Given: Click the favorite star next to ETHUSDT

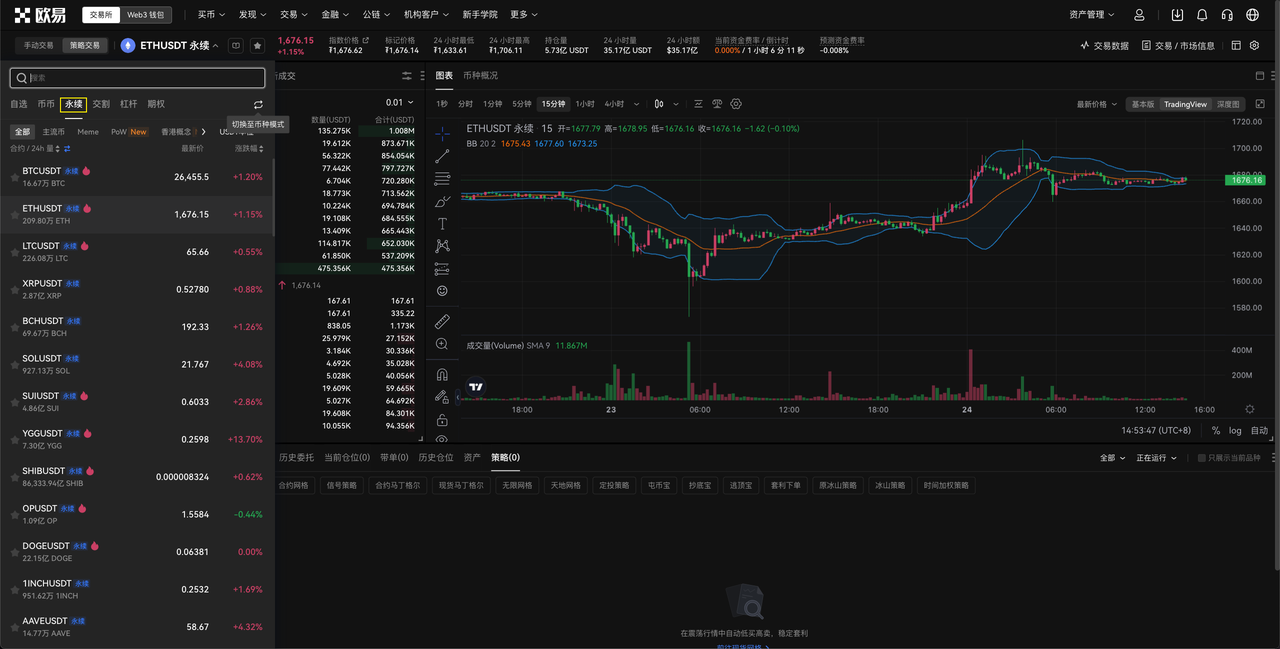Looking at the screenshot, I should 257,46.
